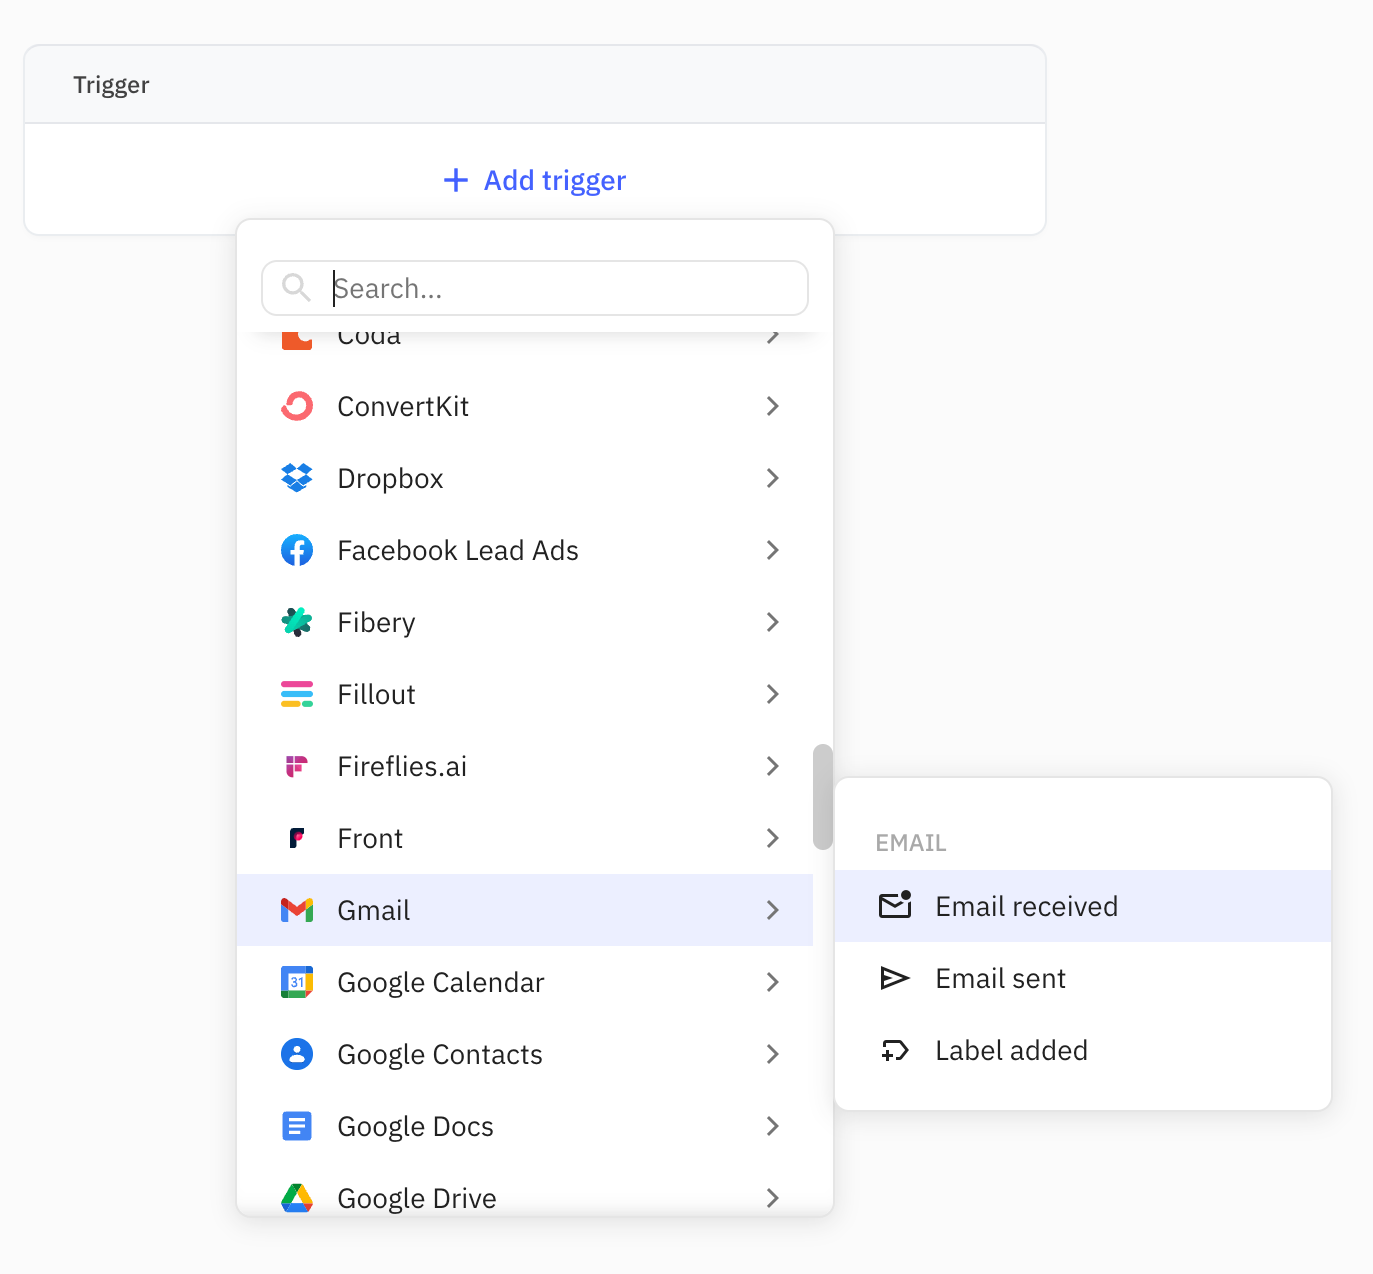
Task: Select Google Contacts from the app list
Action: [x=525, y=1054]
